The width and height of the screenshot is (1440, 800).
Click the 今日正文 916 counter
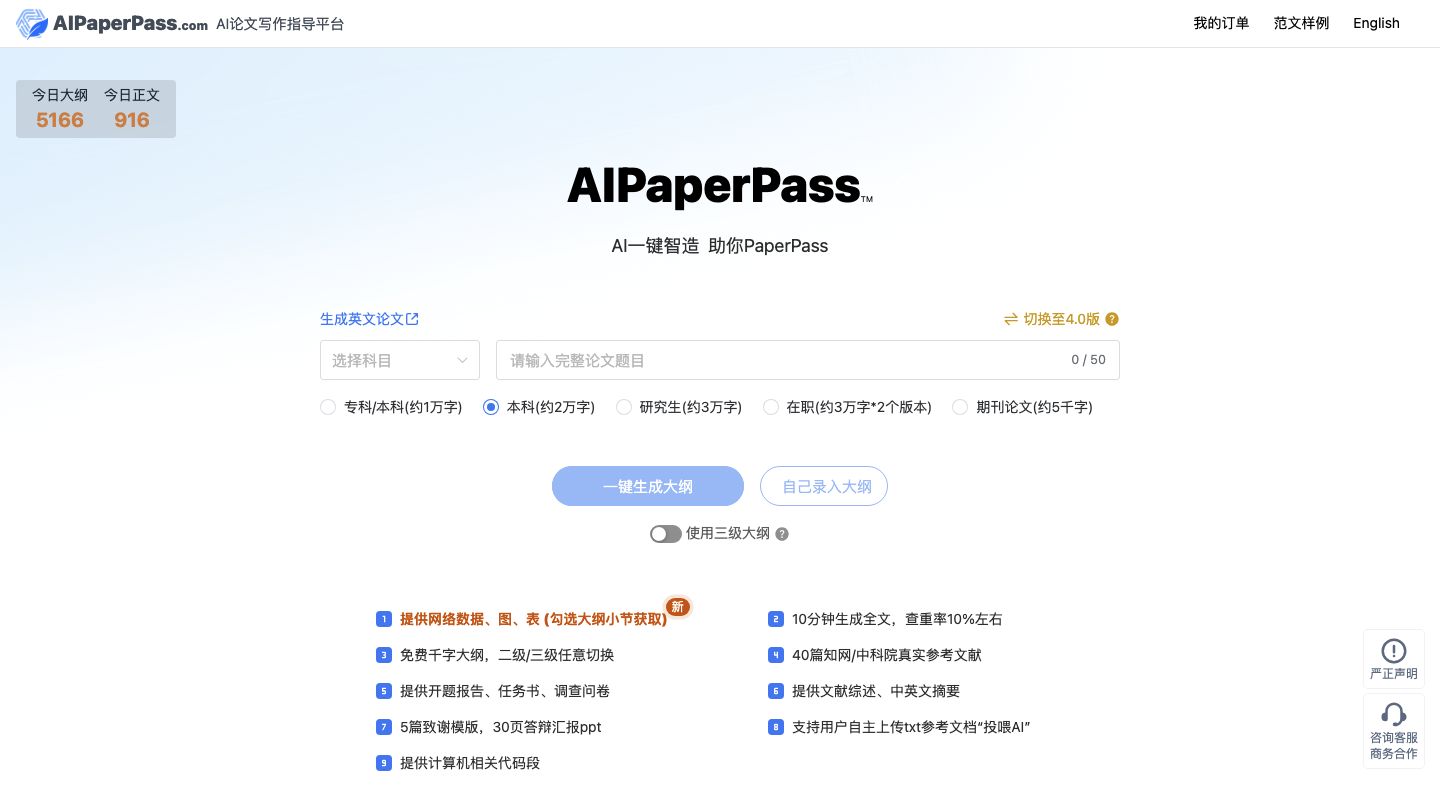(132, 109)
